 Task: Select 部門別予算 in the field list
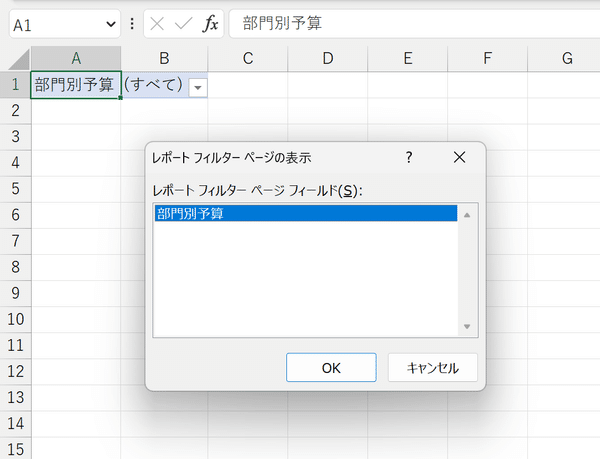(x=306, y=213)
